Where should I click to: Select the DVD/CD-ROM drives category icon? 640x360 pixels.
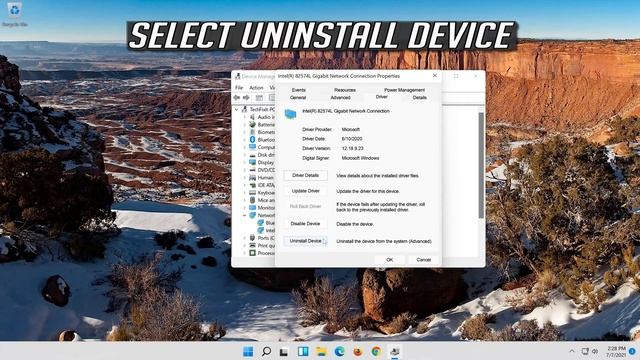pyautogui.click(x=253, y=170)
